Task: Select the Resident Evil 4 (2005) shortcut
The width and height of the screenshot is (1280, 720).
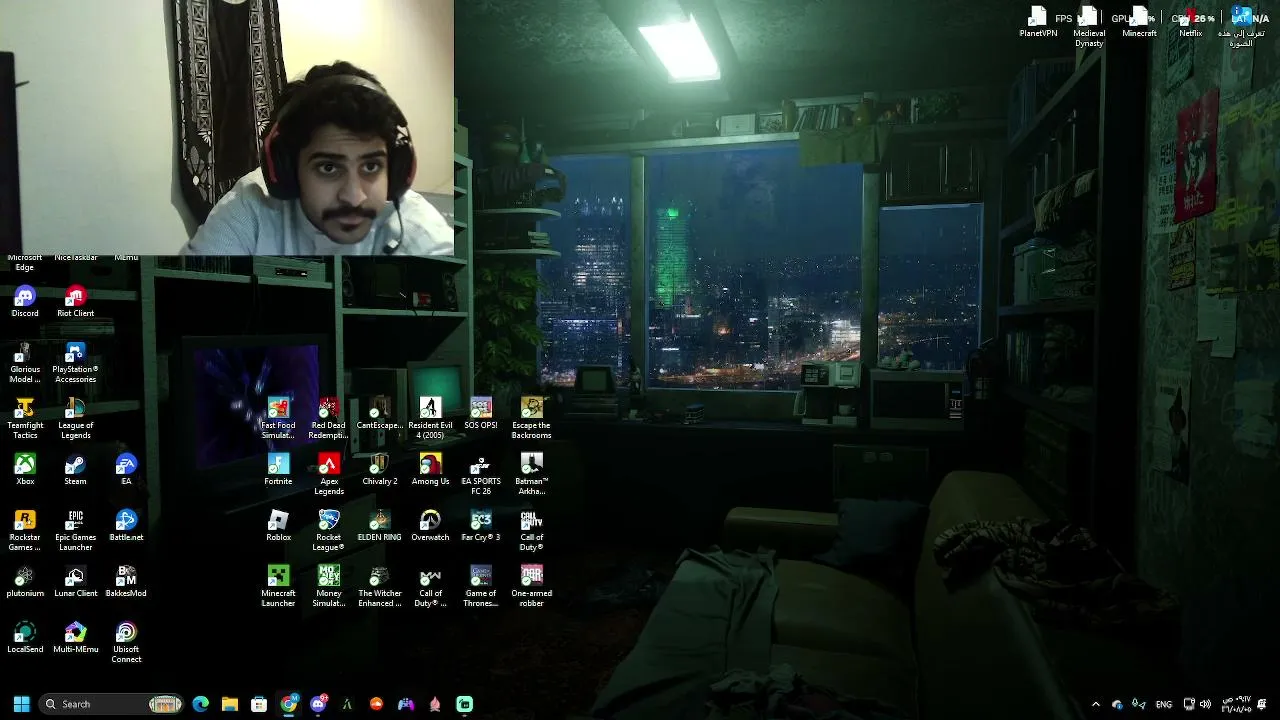Action: pyautogui.click(x=430, y=419)
